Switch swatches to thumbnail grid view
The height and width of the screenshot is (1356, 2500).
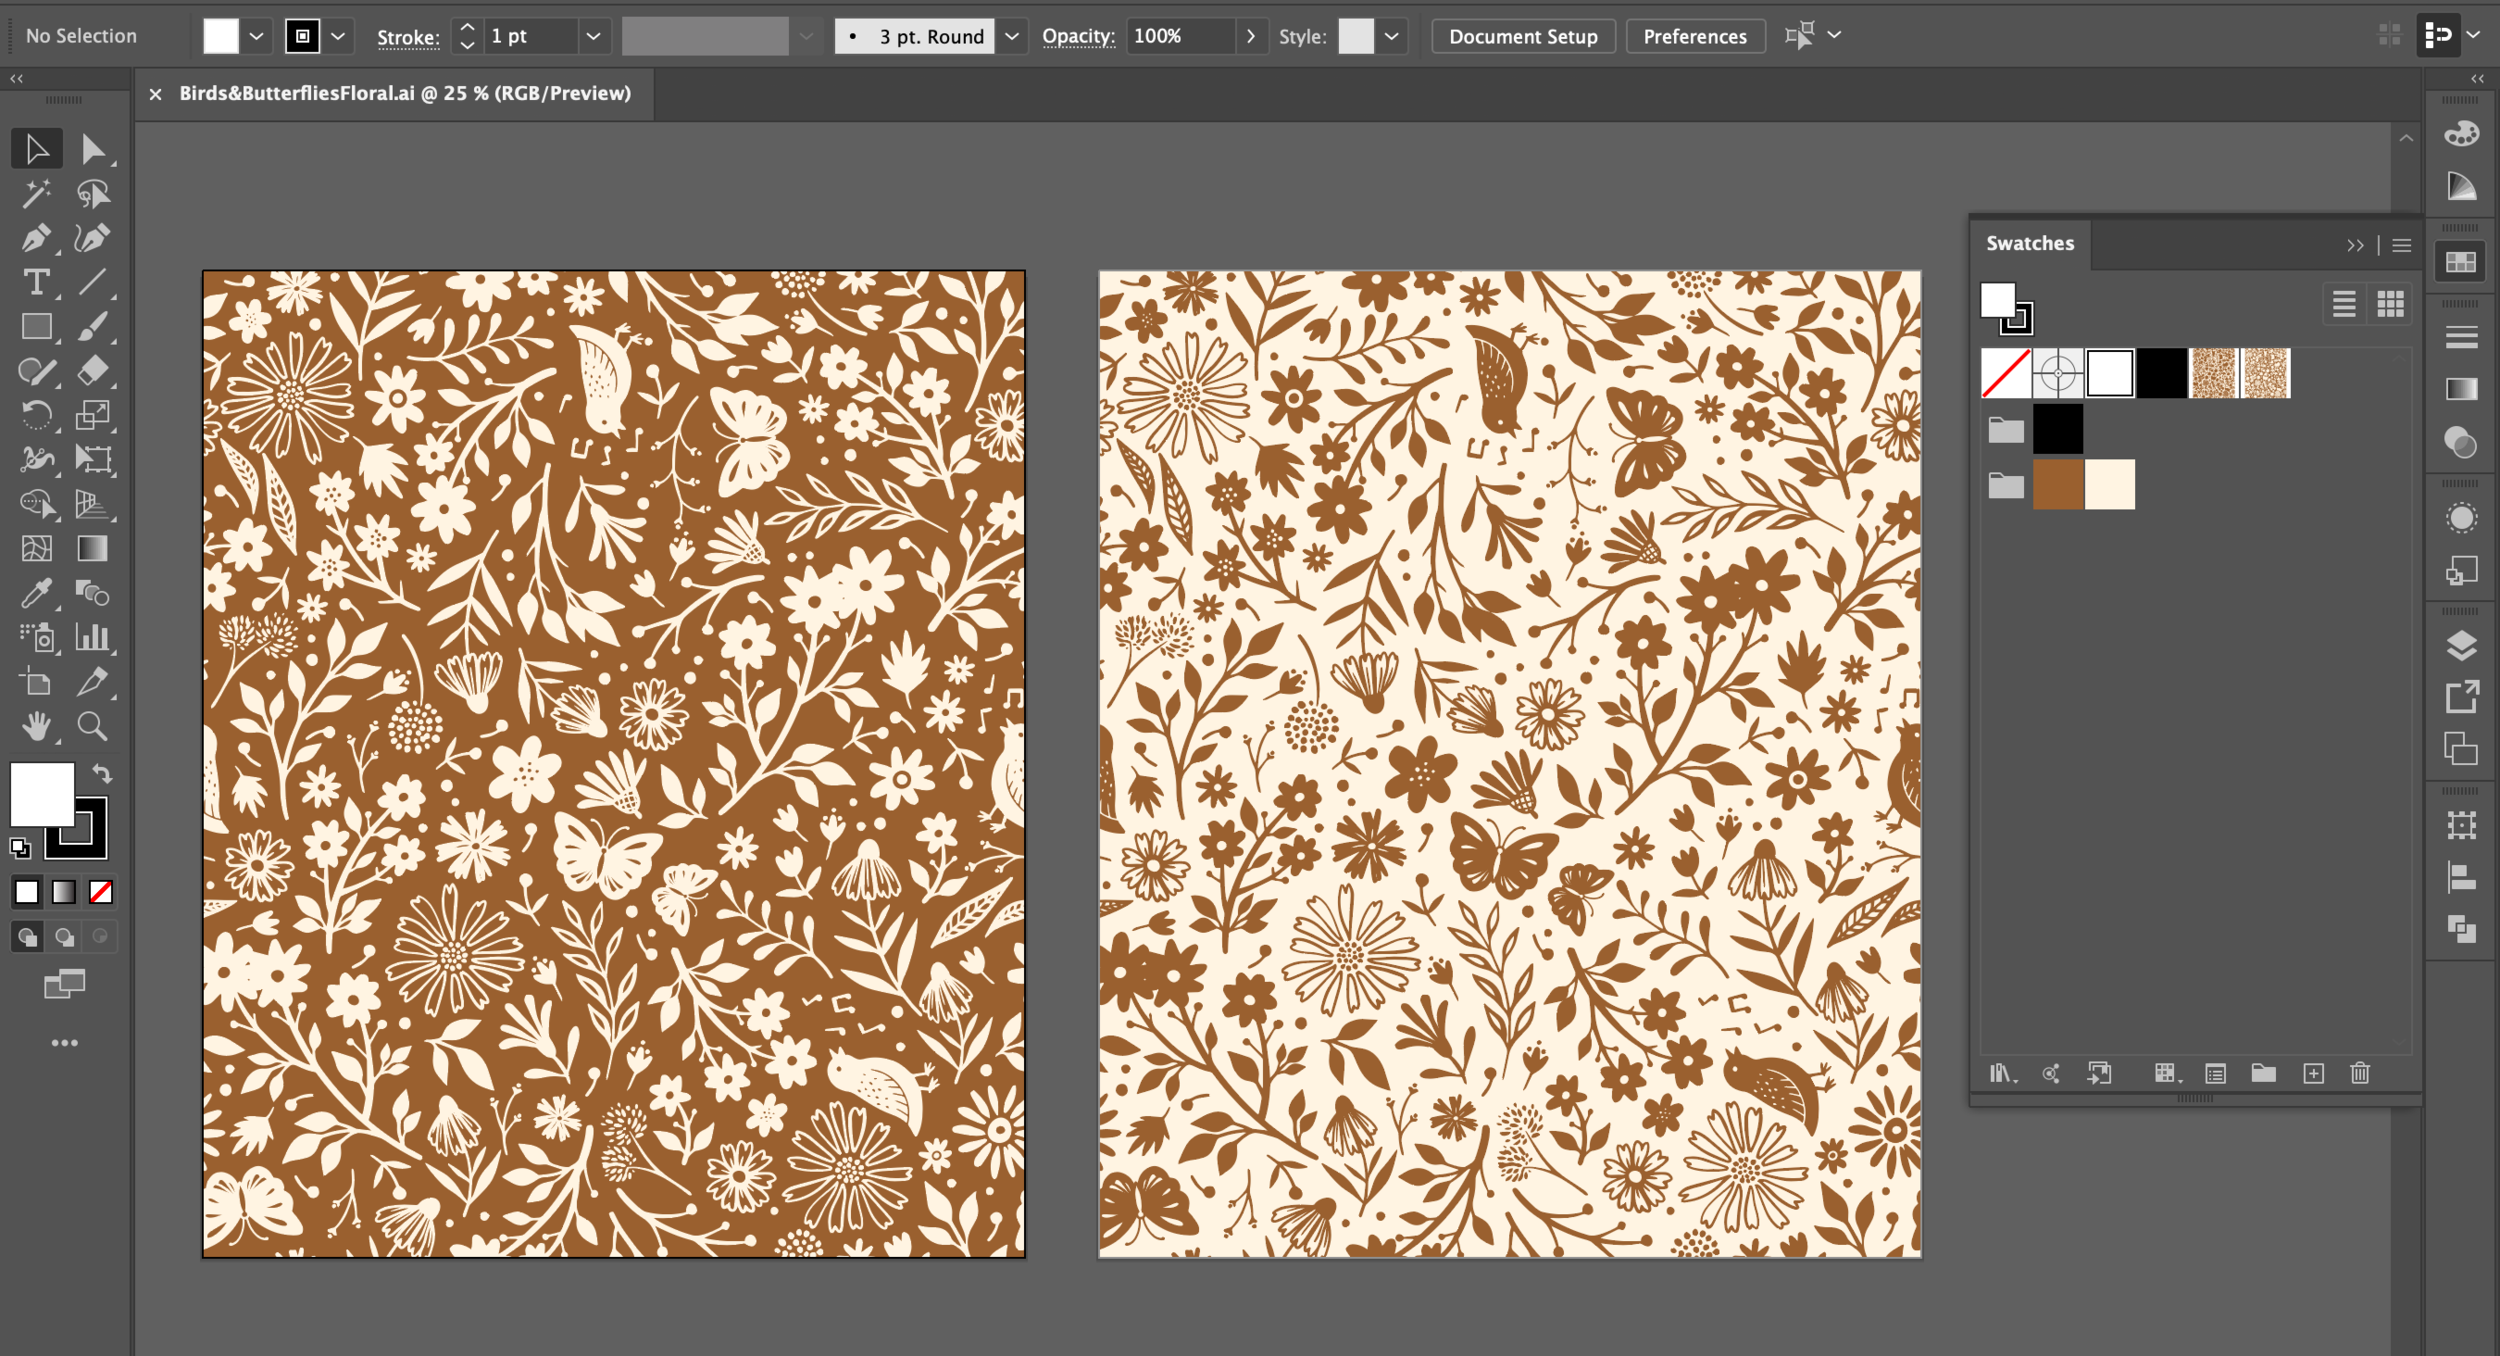[x=2390, y=304]
